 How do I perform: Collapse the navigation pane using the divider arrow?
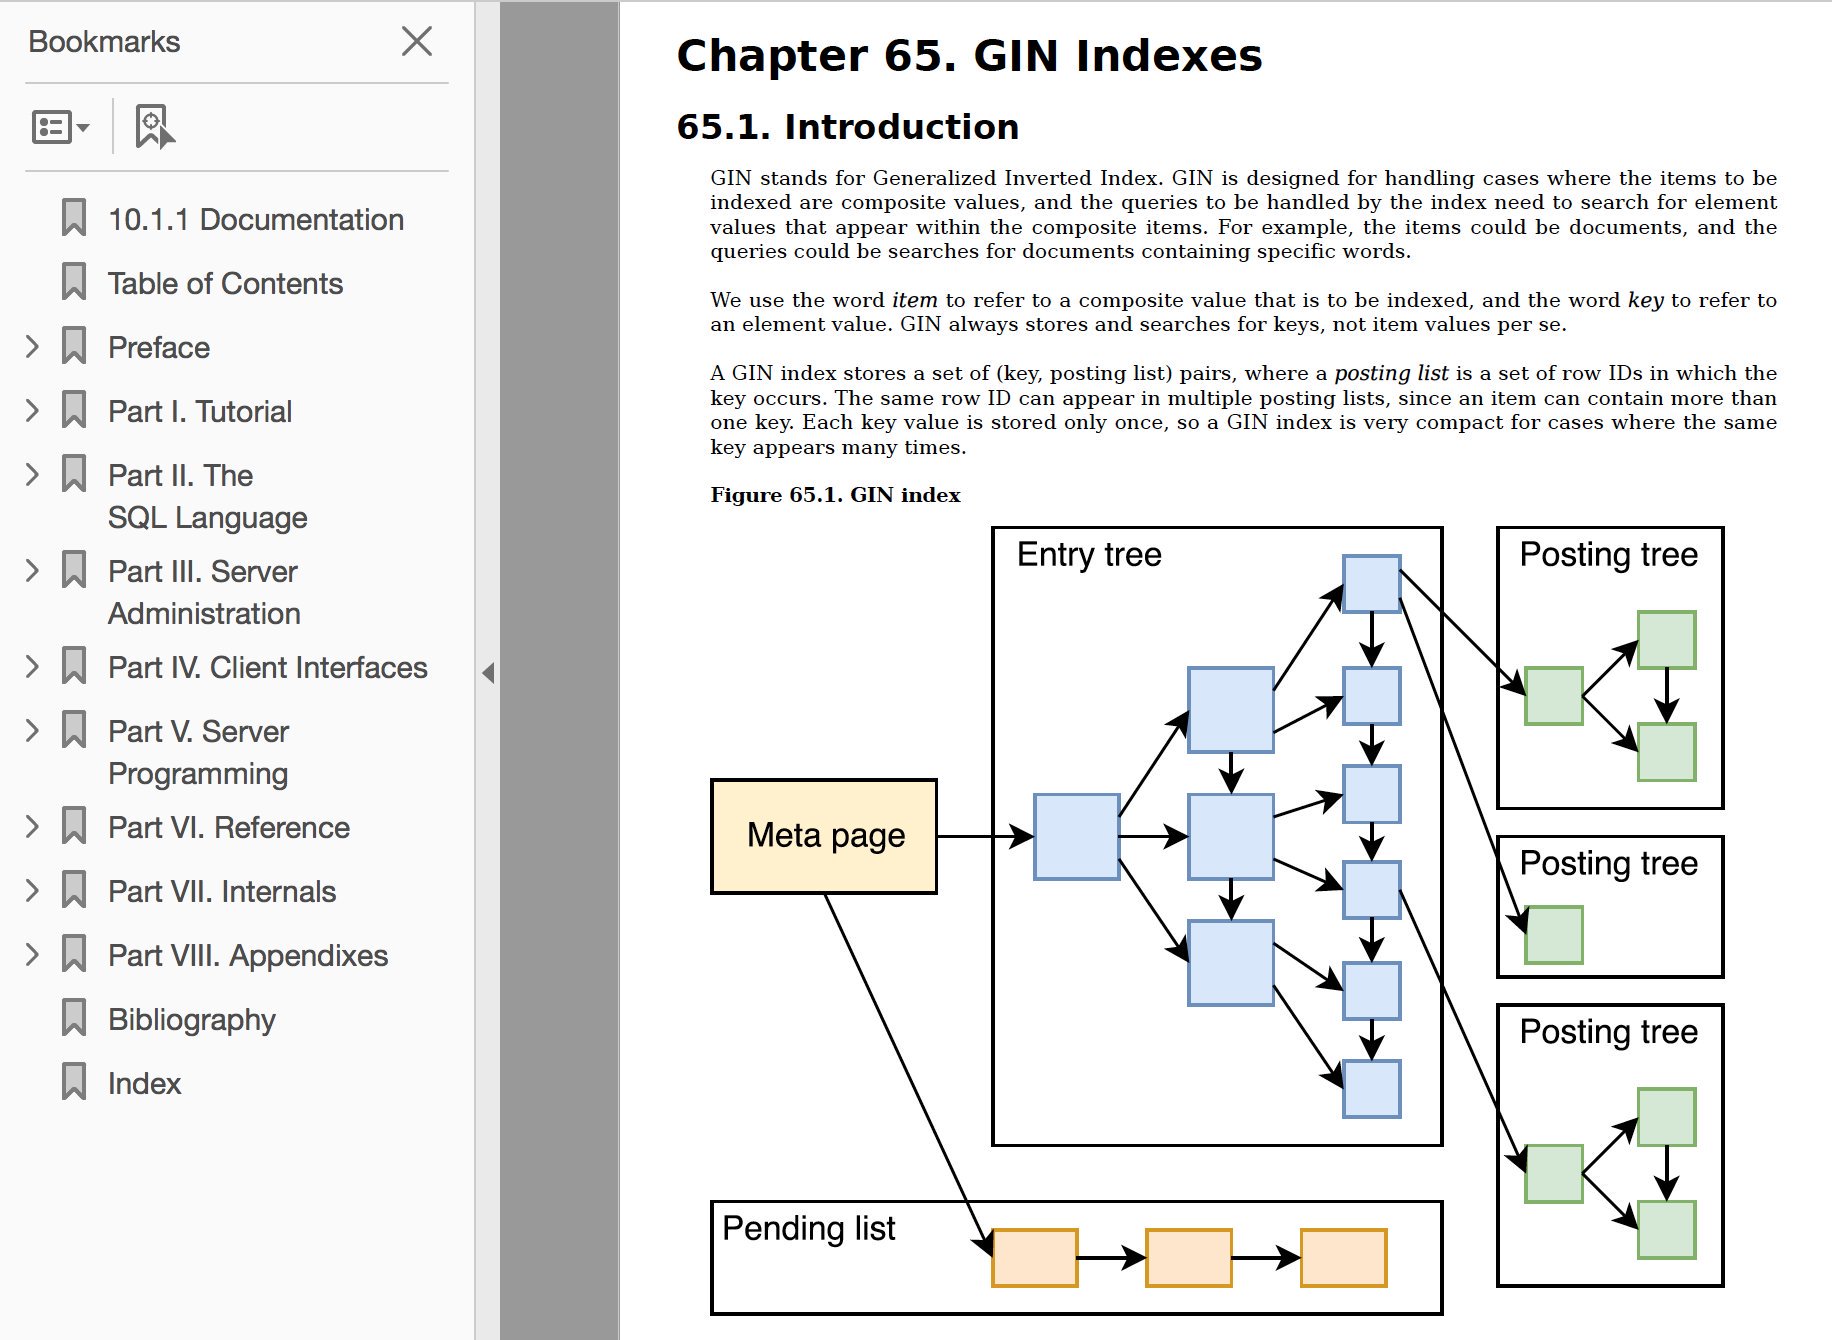point(488,673)
